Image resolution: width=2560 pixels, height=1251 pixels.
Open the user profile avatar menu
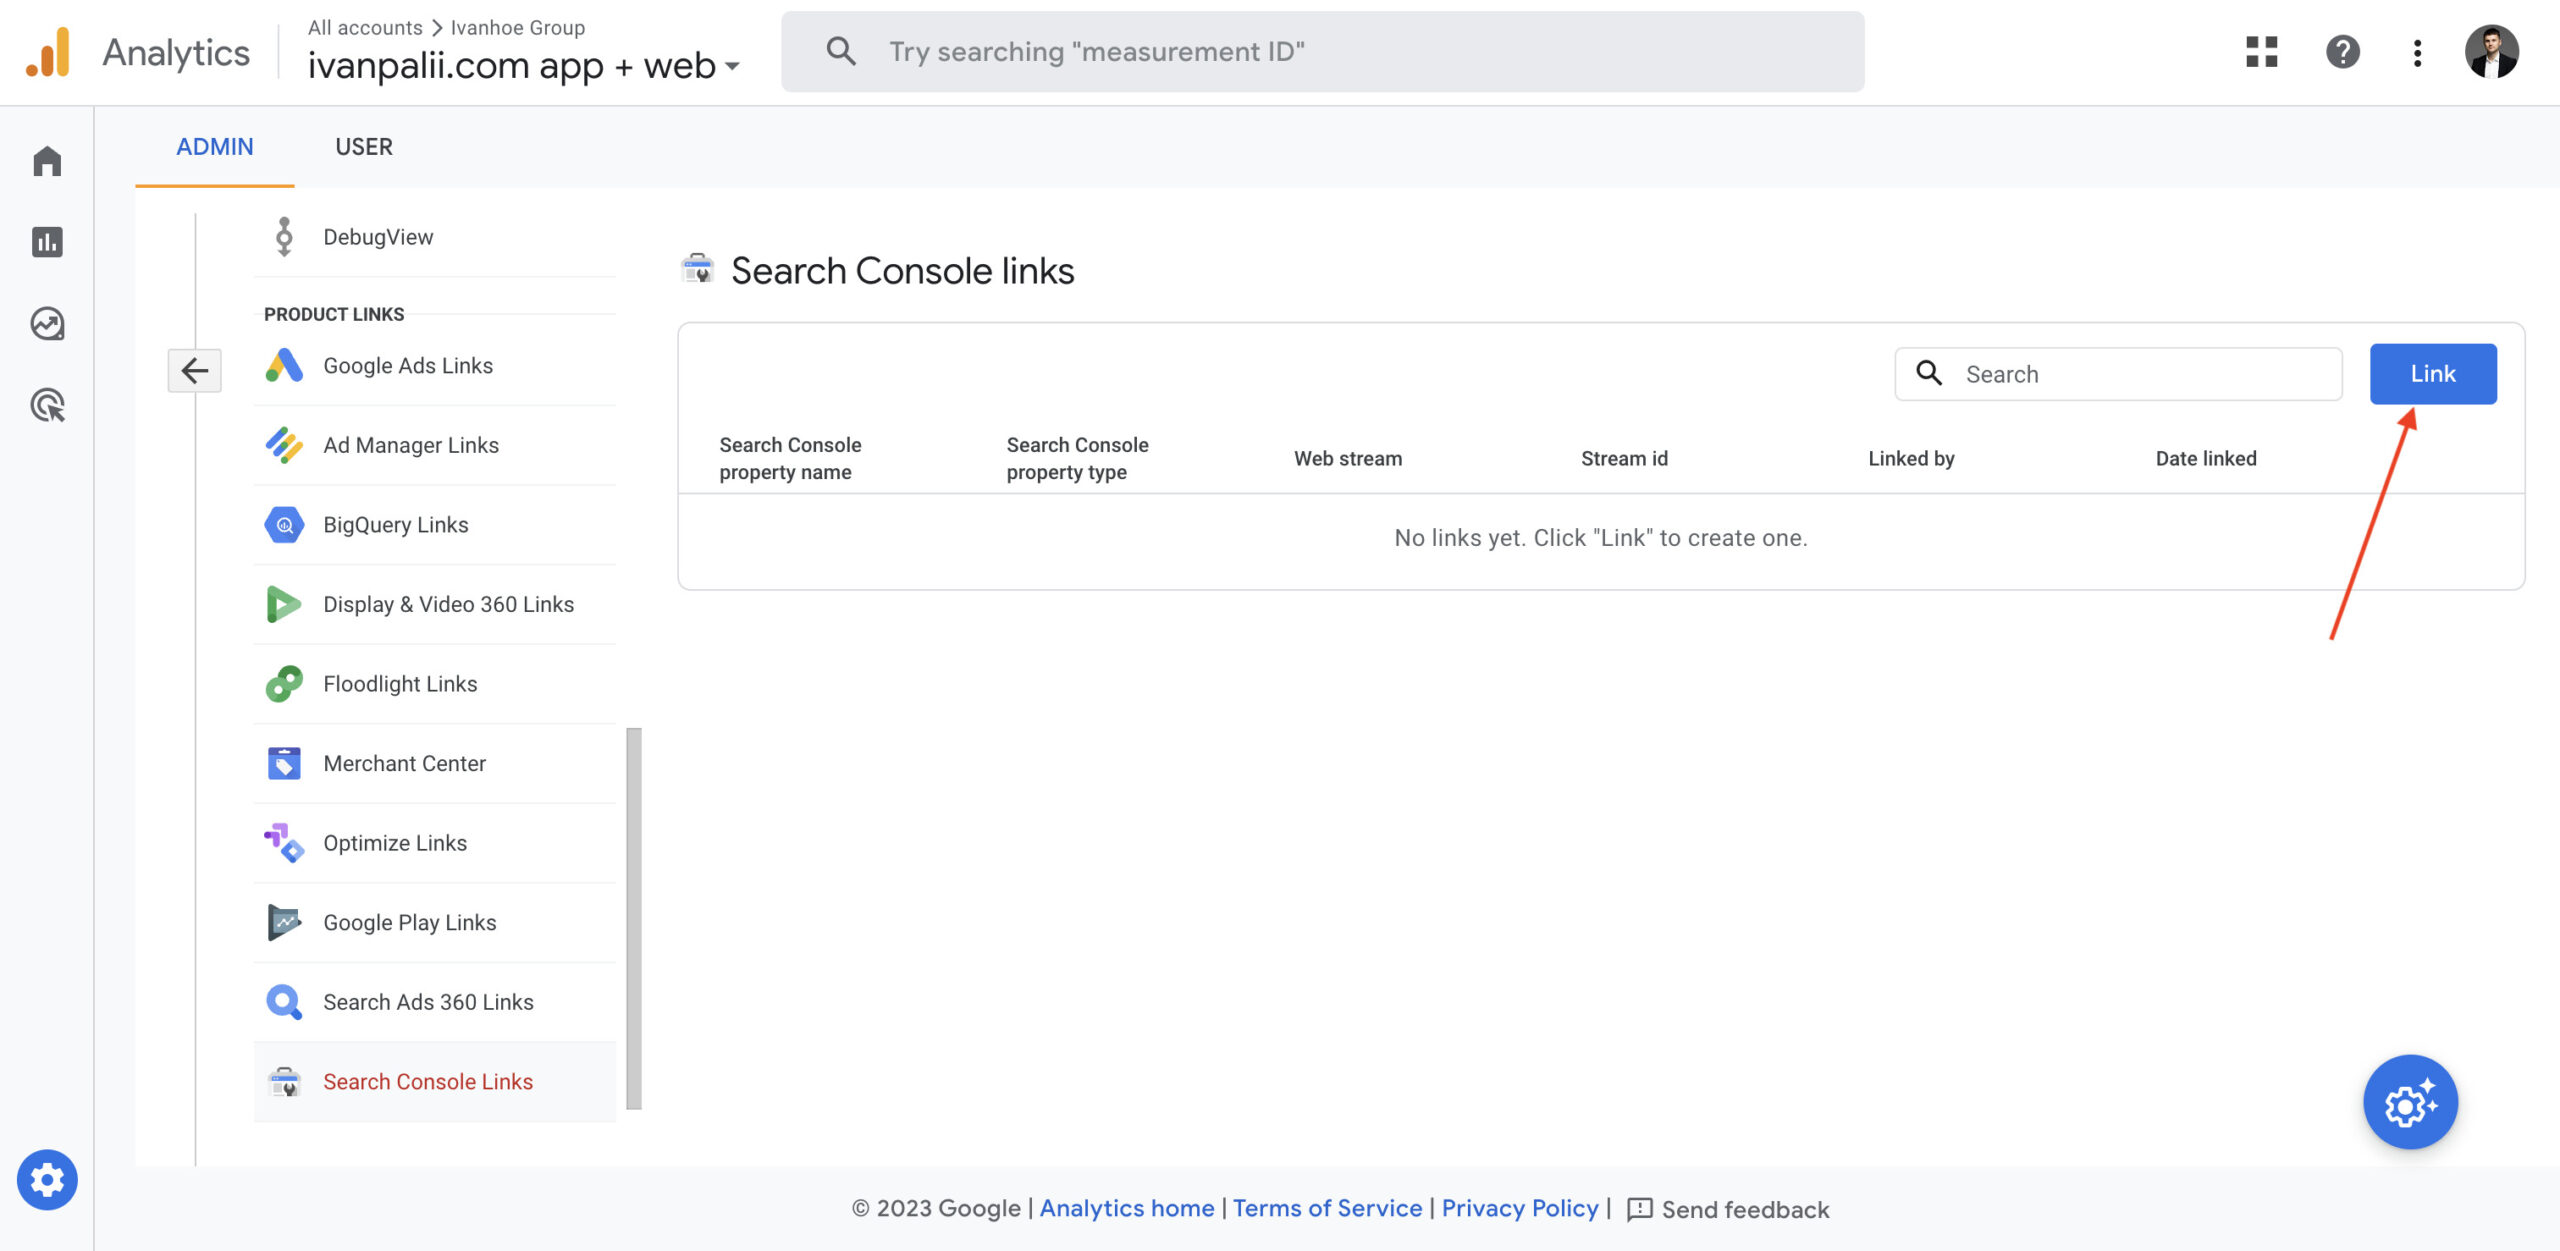[x=2491, y=52]
